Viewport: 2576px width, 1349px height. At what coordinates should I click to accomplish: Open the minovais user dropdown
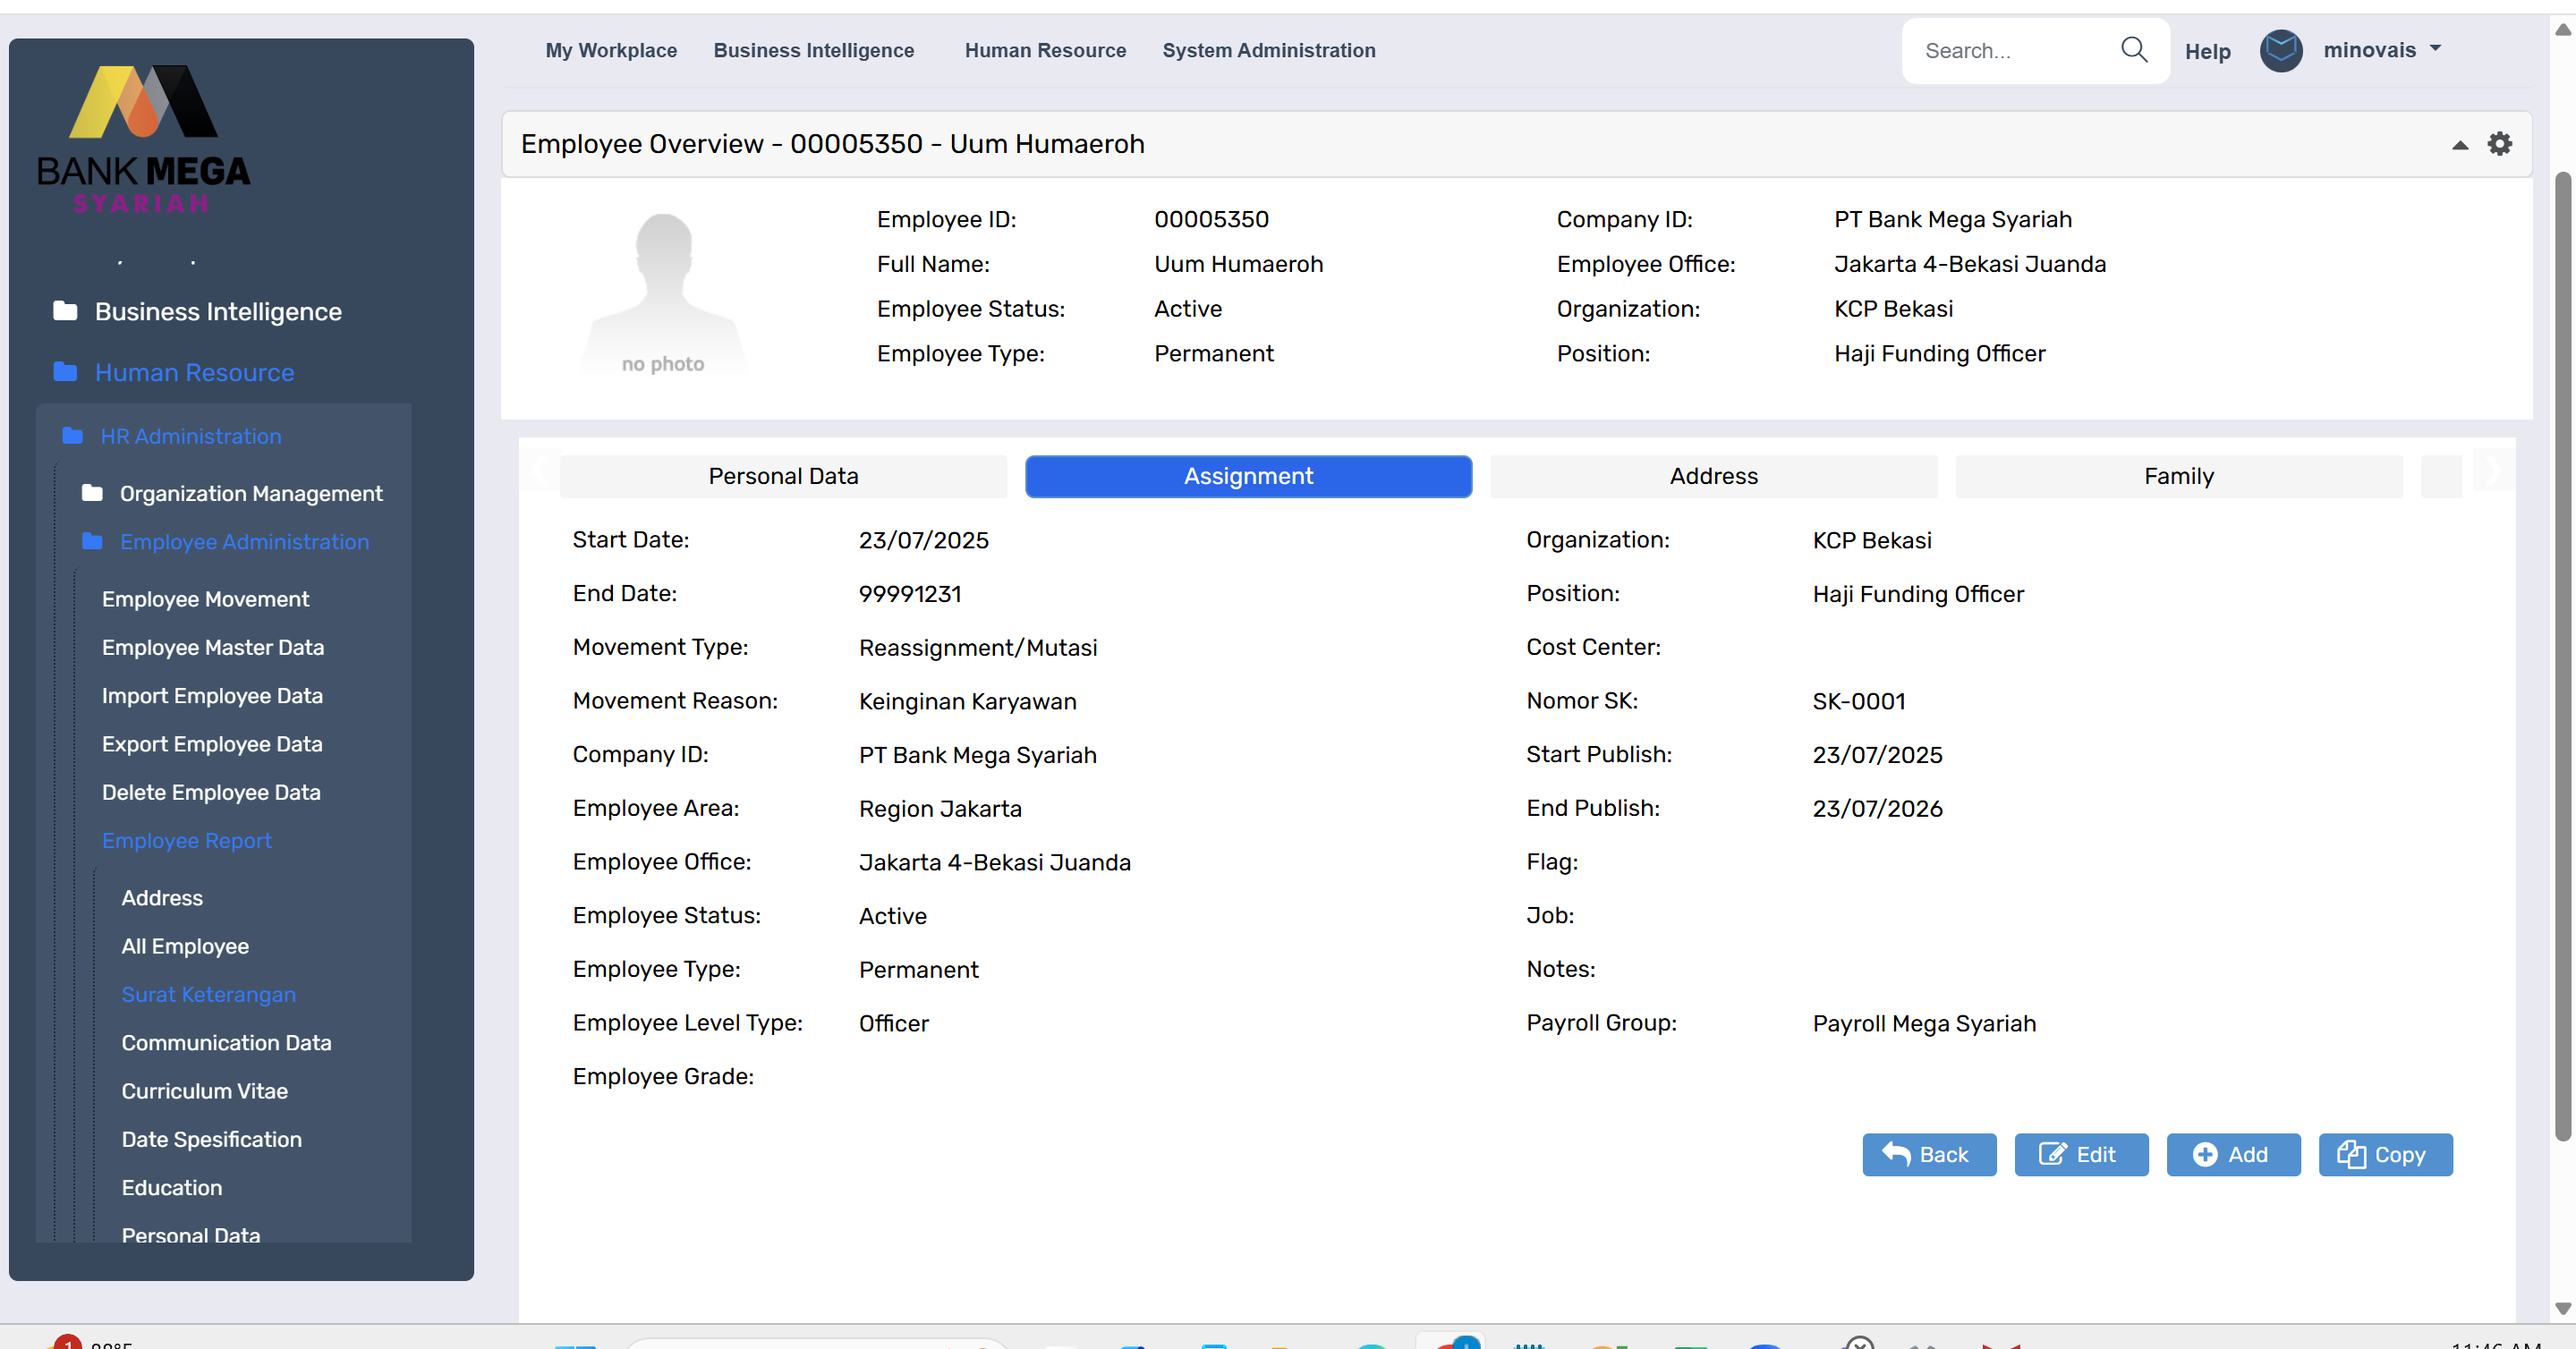click(x=2382, y=50)
